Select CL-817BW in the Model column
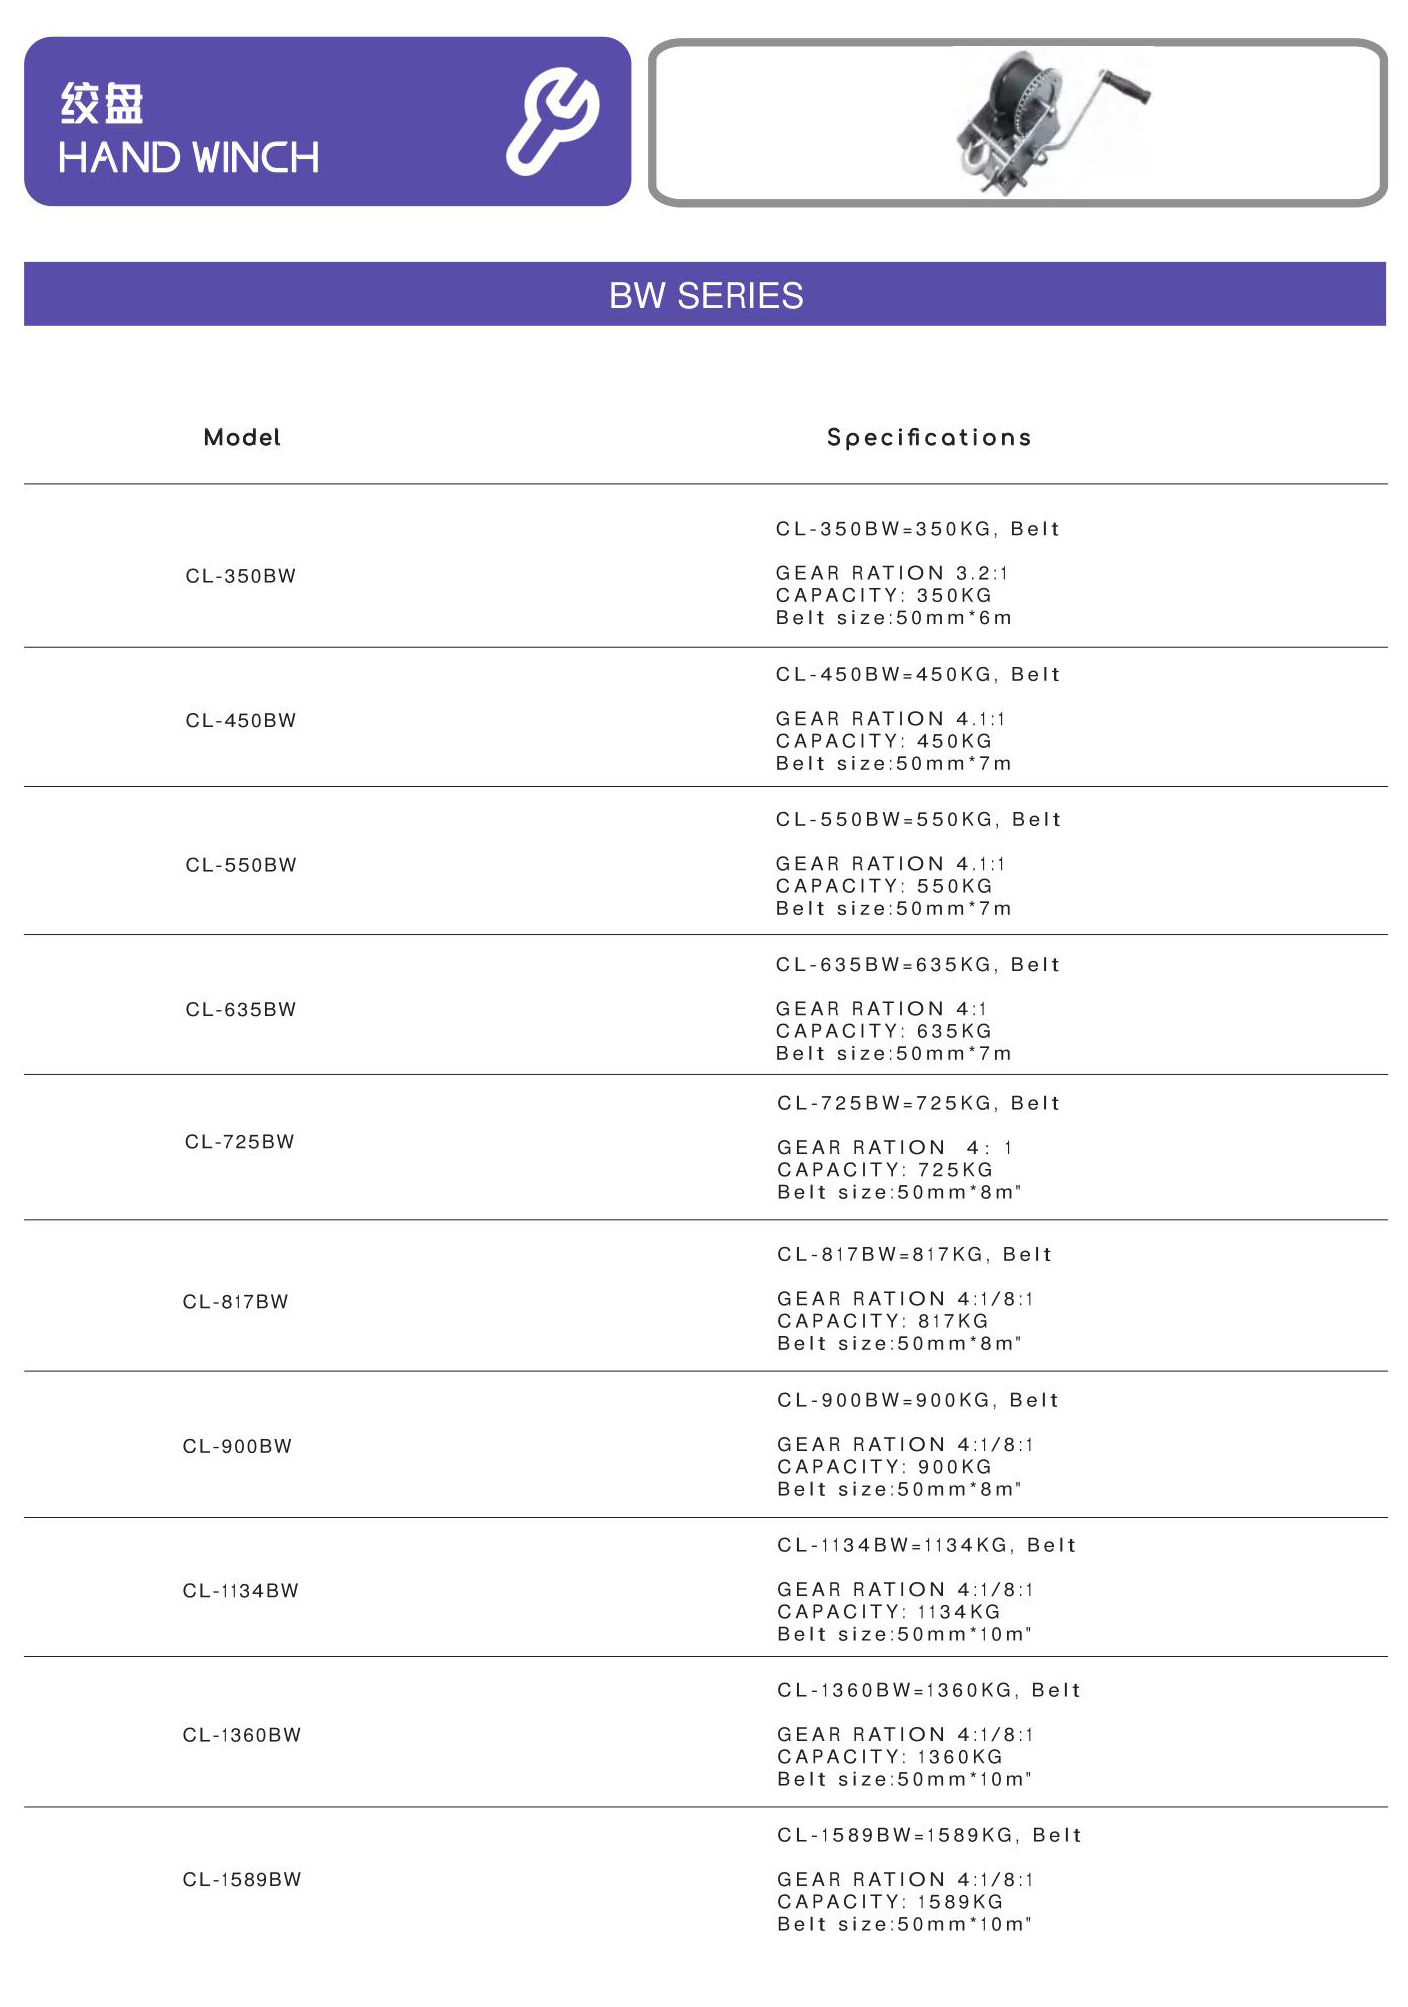 (236, 1302)
